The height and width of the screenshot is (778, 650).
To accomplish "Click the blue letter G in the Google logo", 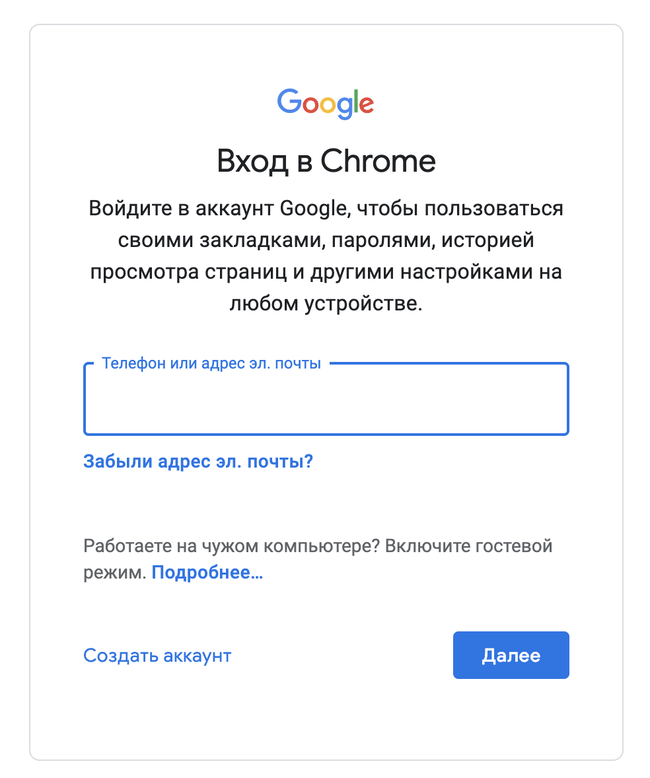I will (289, 101).
